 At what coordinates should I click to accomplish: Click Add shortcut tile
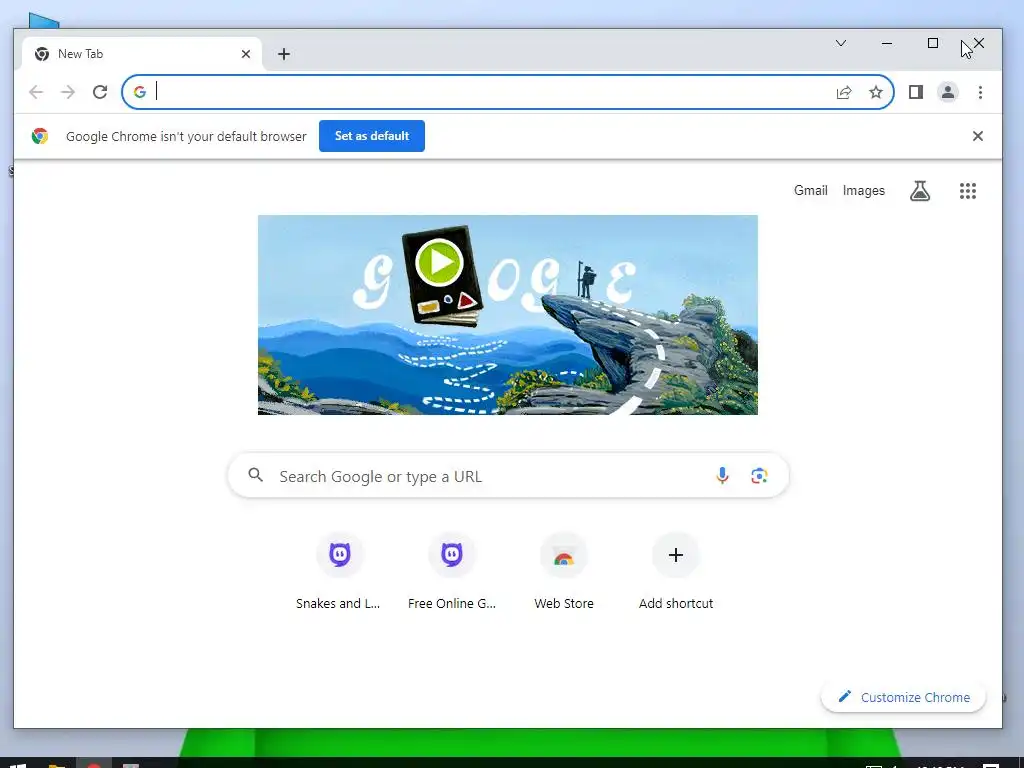coord(676,572)
